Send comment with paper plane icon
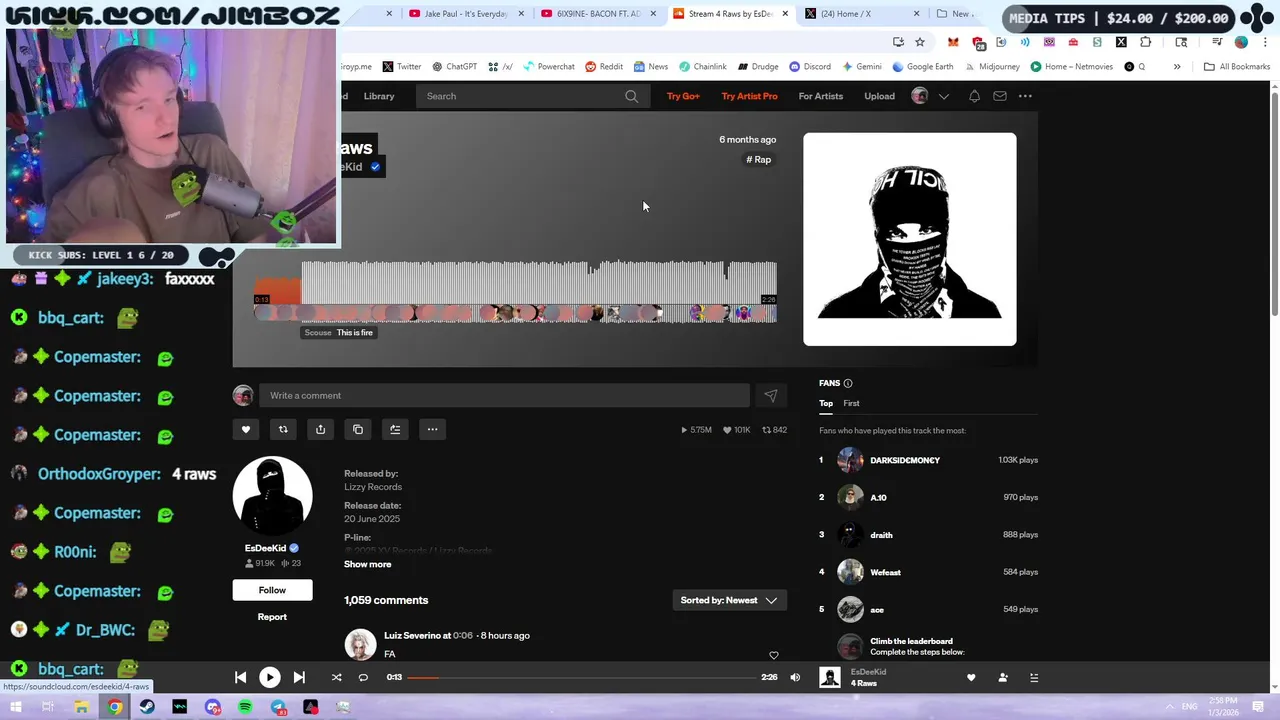The height and width of the screenshot is (720, 1280). click(770, 396)
